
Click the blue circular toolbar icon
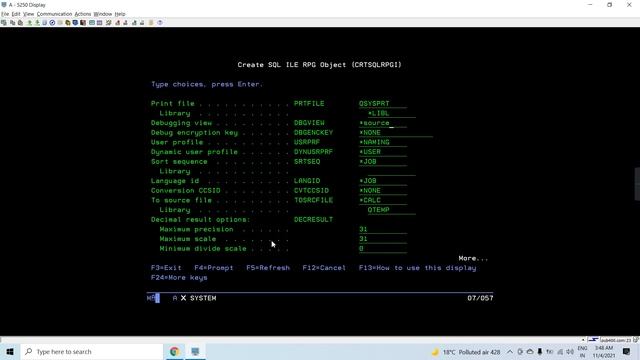tap(52, 23)
